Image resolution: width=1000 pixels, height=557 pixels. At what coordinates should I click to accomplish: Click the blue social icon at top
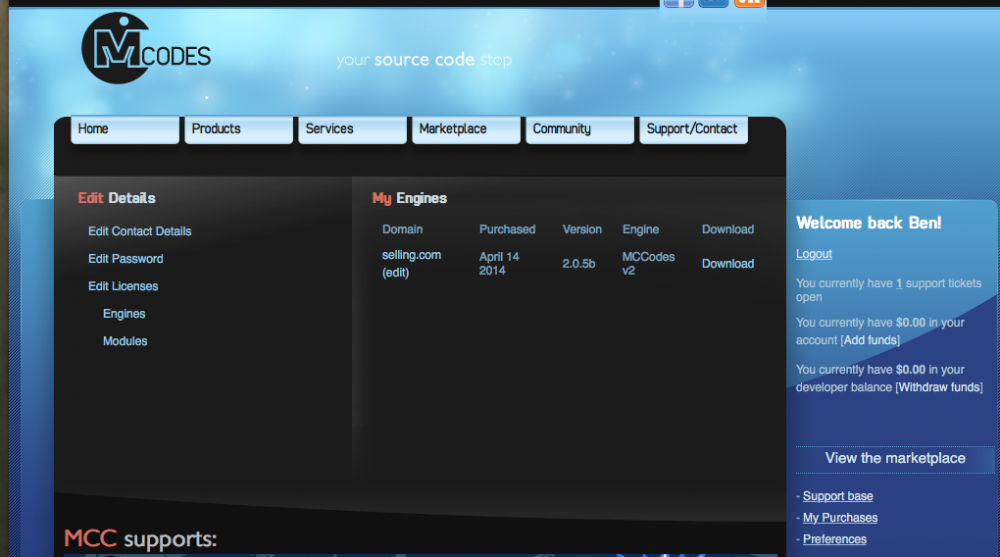(713, 3)
